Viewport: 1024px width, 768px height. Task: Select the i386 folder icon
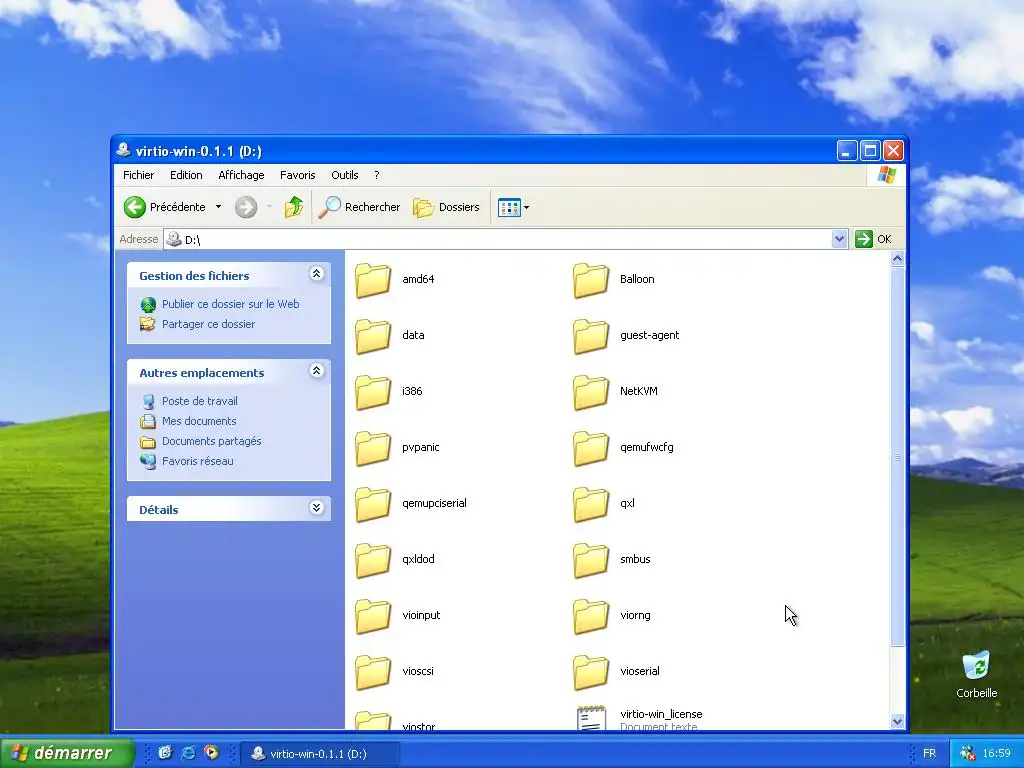[x=373, y=392]
